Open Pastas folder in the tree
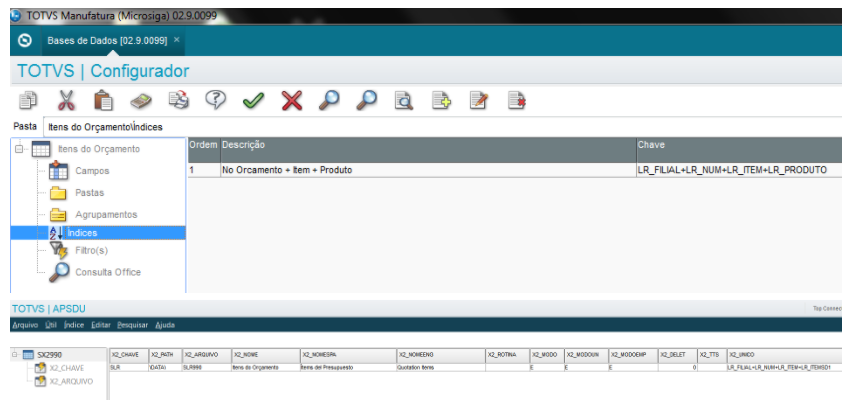851x400 pixels. tap(90, 193)
